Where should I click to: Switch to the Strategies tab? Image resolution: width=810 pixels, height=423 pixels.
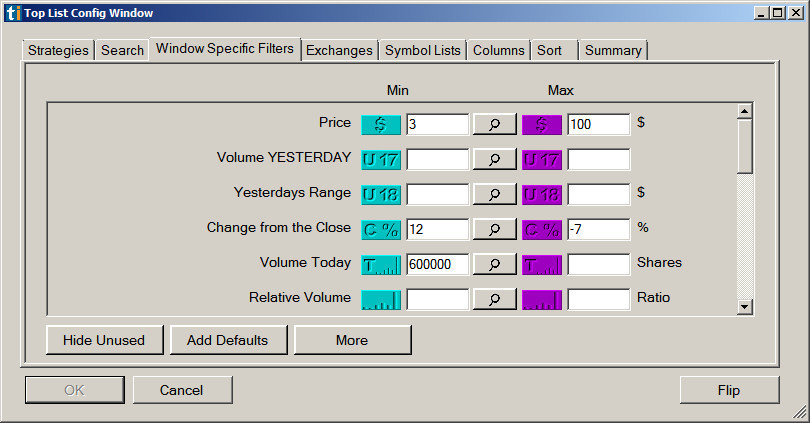coord(58,50)
